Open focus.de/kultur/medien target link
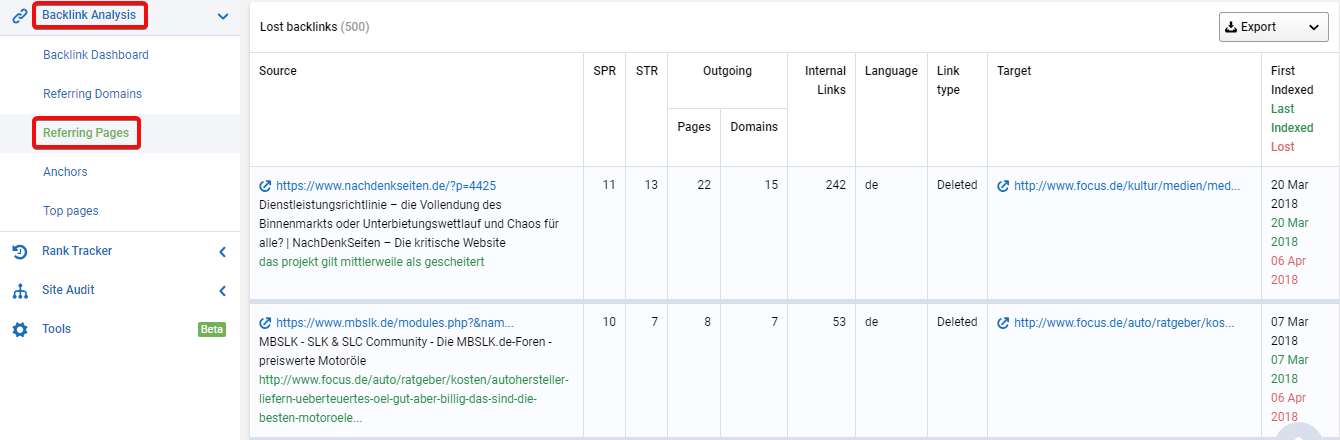 (x=1127, y=185)
